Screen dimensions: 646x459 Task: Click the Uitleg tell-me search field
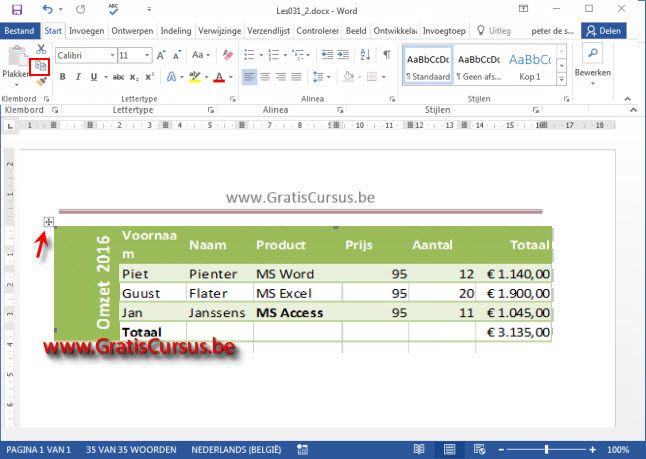coord(494,31)
